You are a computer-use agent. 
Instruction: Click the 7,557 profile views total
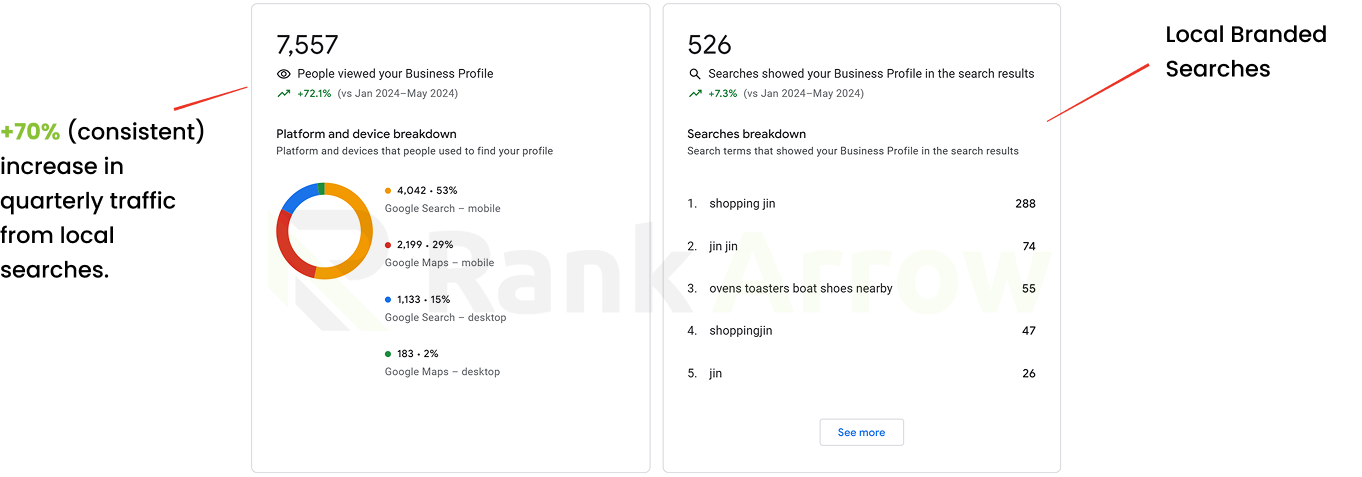307,45
